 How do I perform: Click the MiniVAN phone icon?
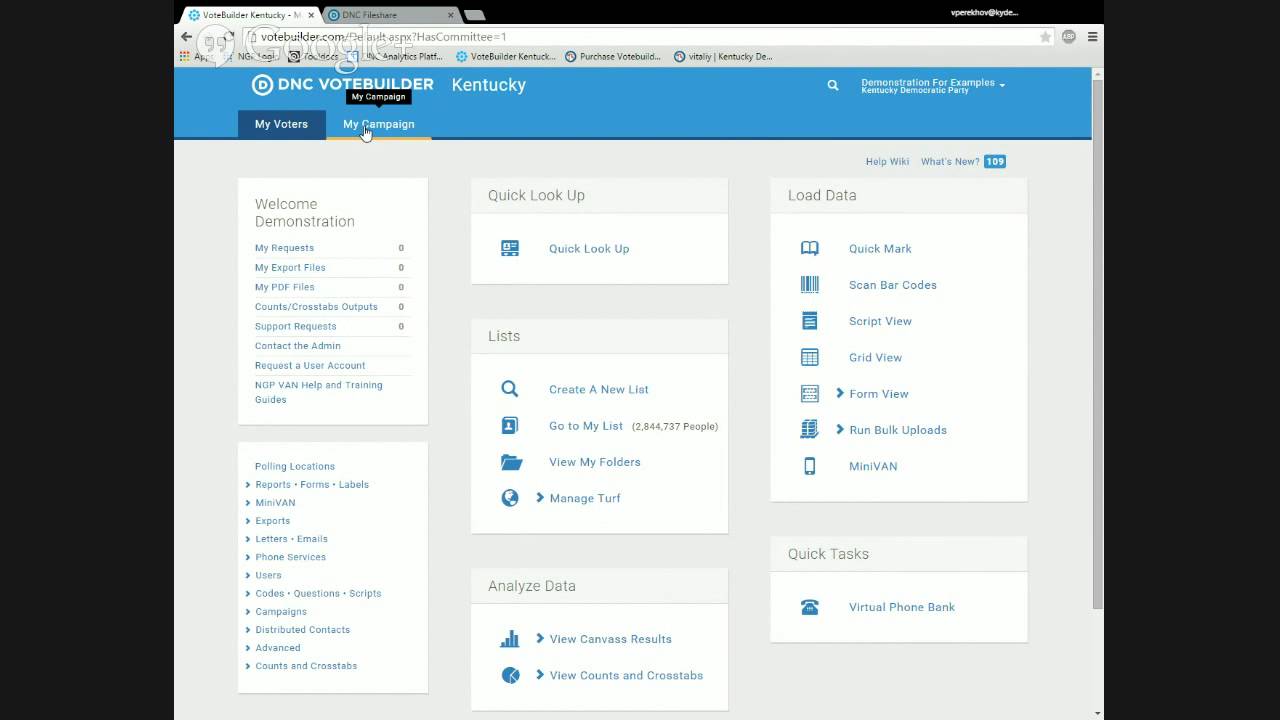tap(810, 466)
